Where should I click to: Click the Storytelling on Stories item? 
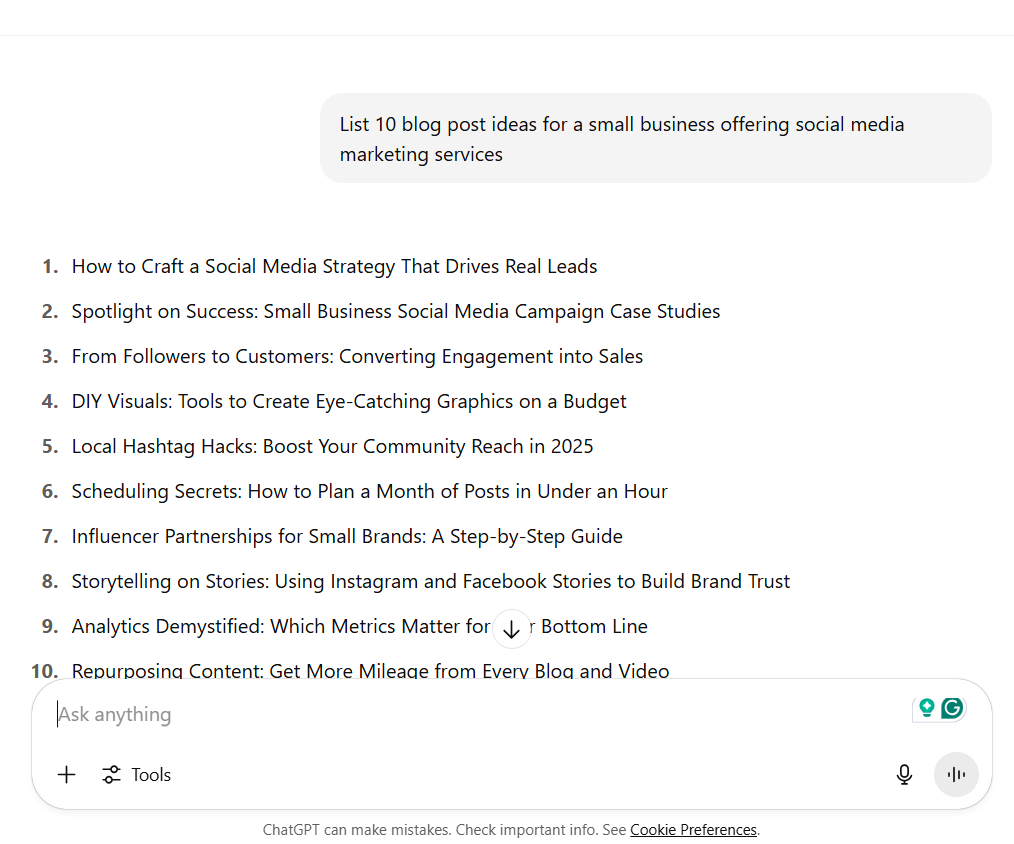click(430, 581)
